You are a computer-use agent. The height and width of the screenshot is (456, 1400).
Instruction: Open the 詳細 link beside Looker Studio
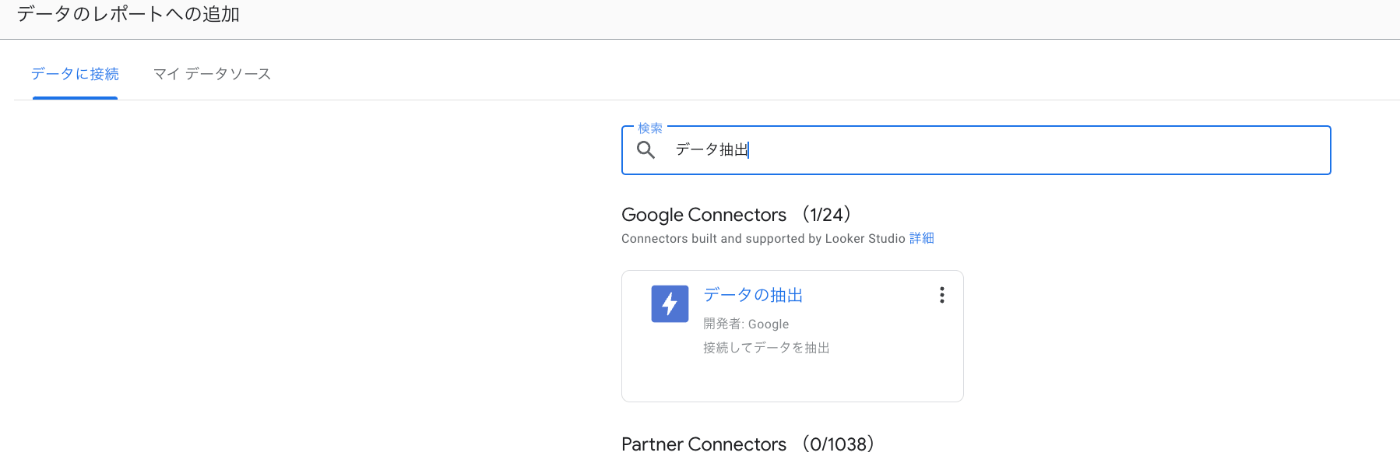coord(921,239)
